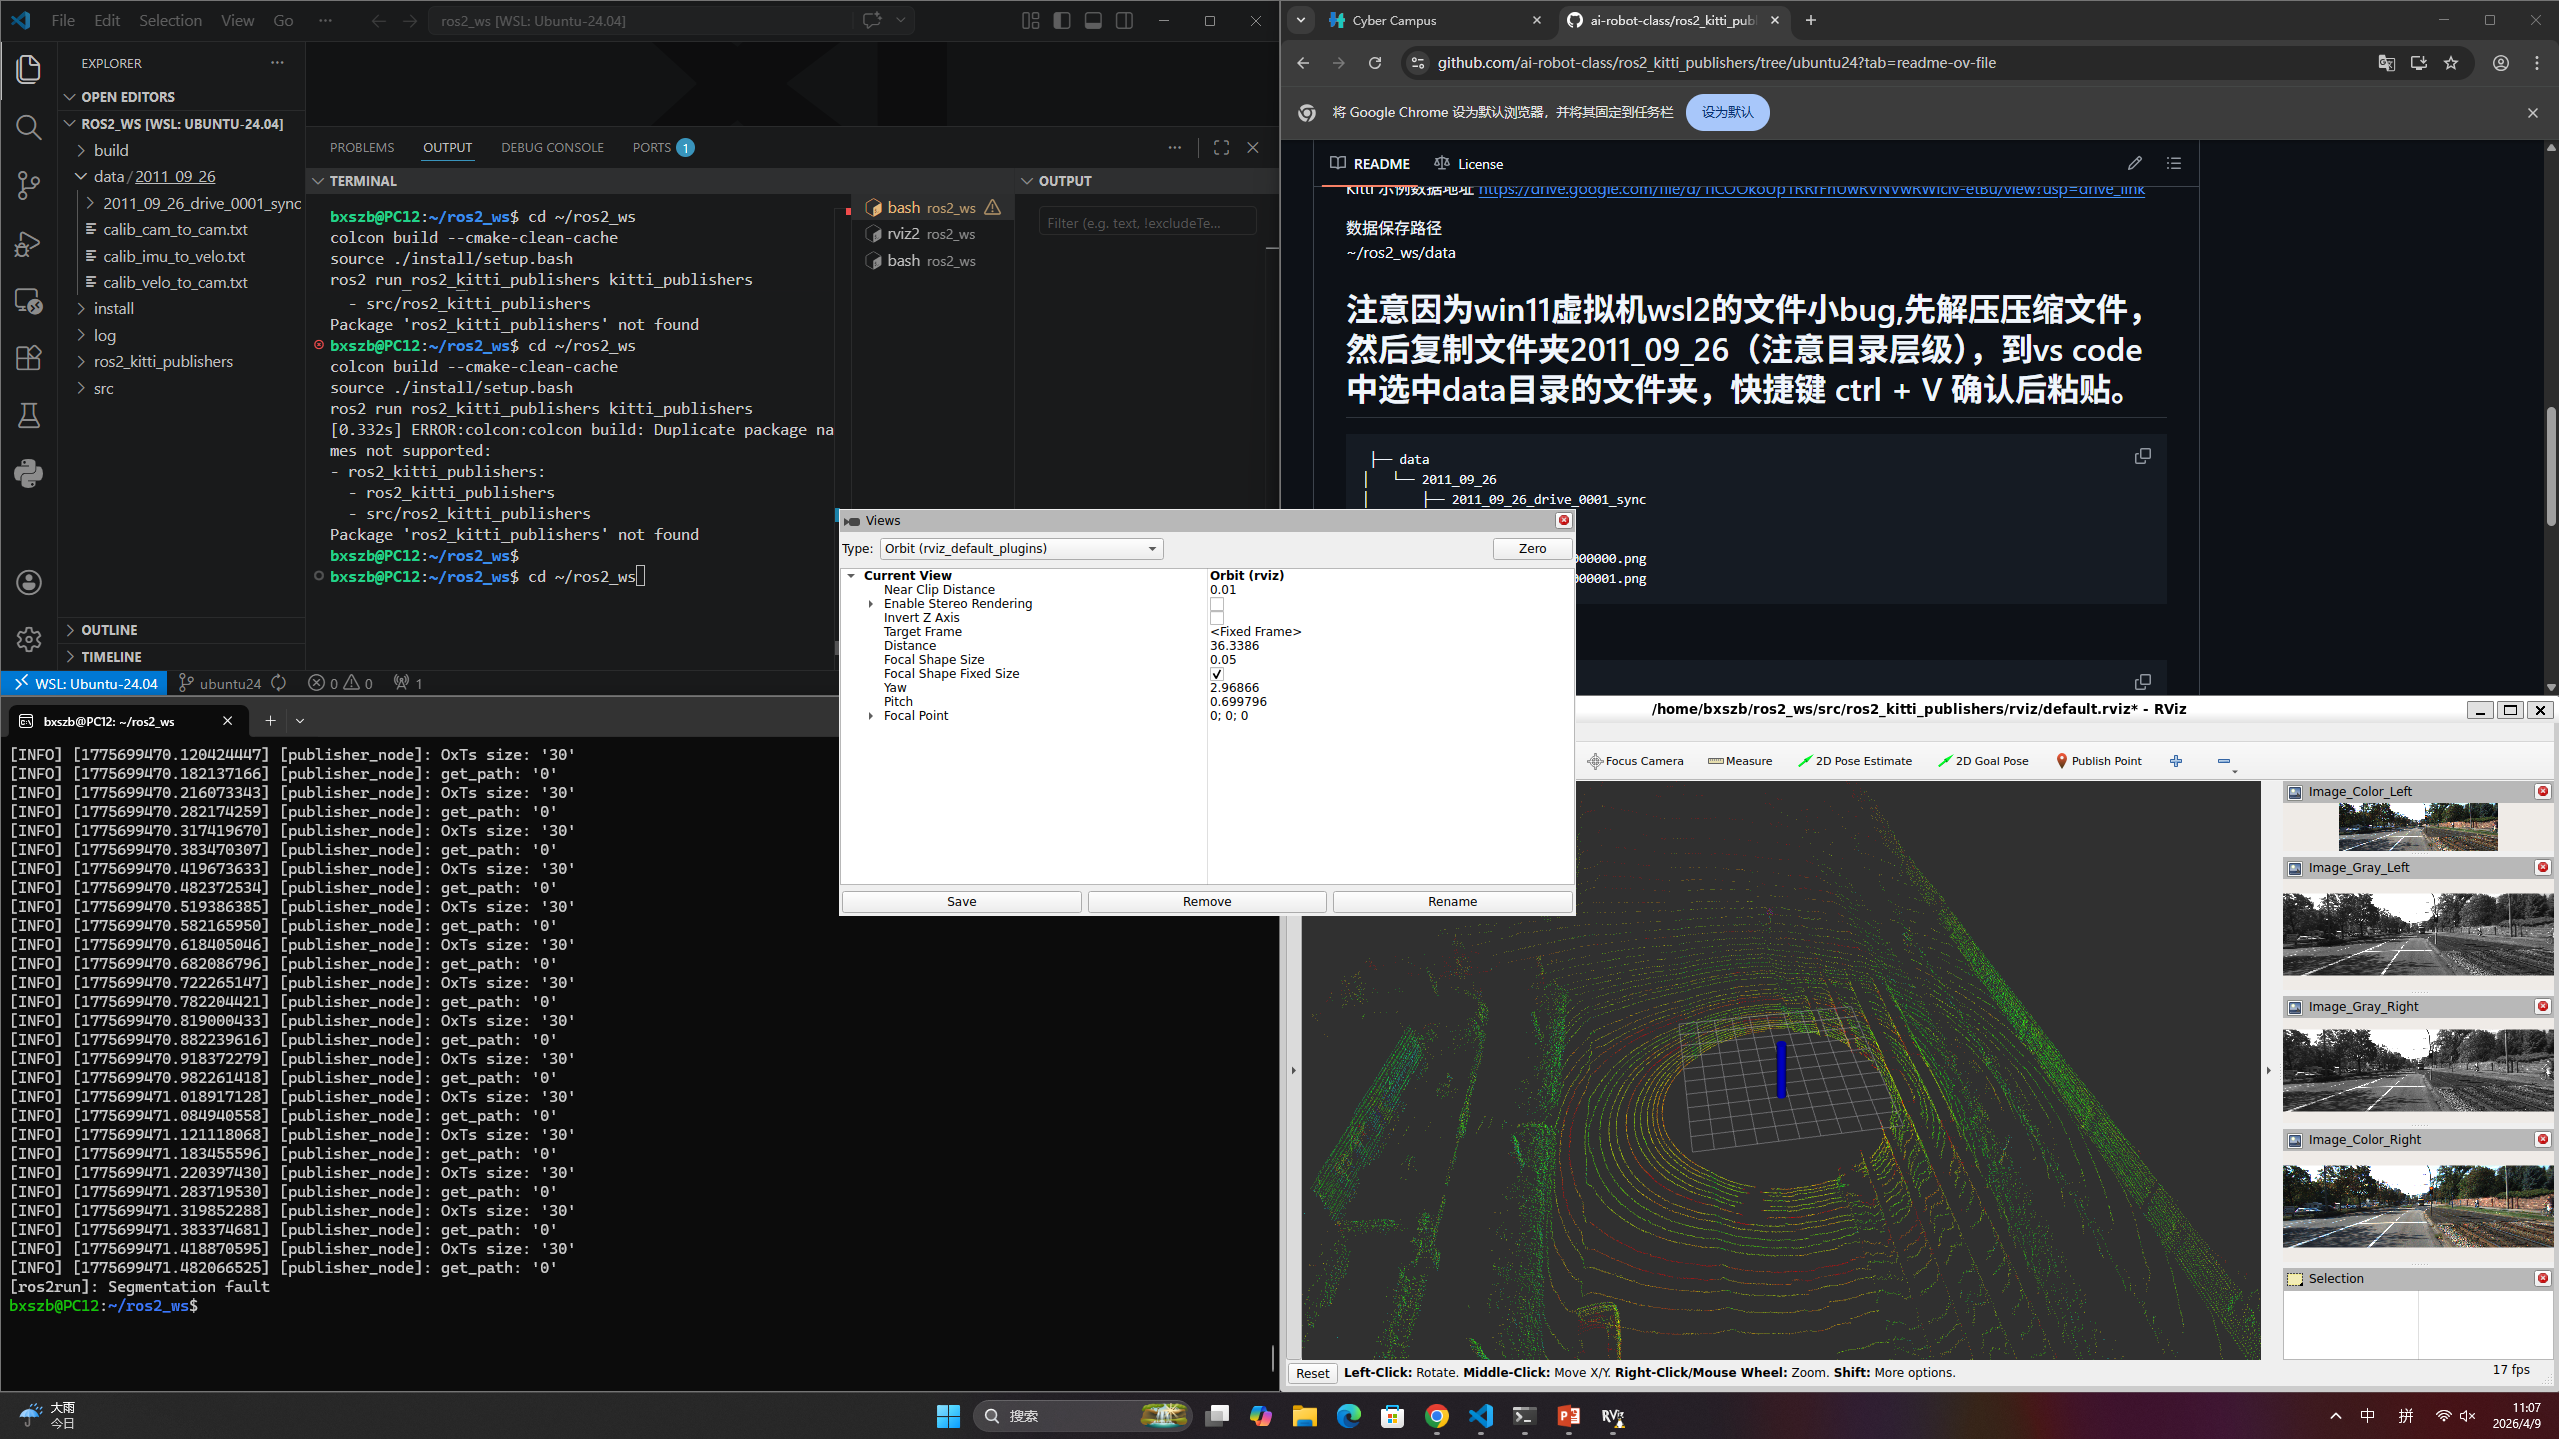Screen dimensions: 2559x1439
Task: Click the Zero button in Views panel
Action: point(1532,548)
